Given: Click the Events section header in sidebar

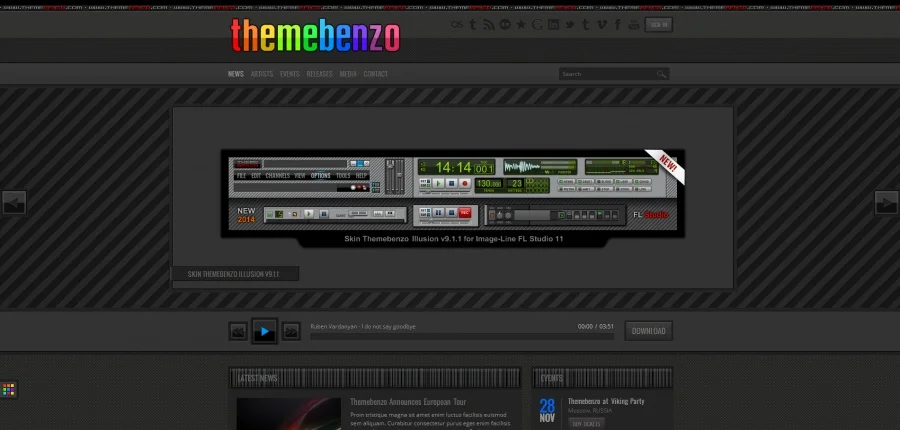Looking at the screenshot, I should click(x=602, y=378).
